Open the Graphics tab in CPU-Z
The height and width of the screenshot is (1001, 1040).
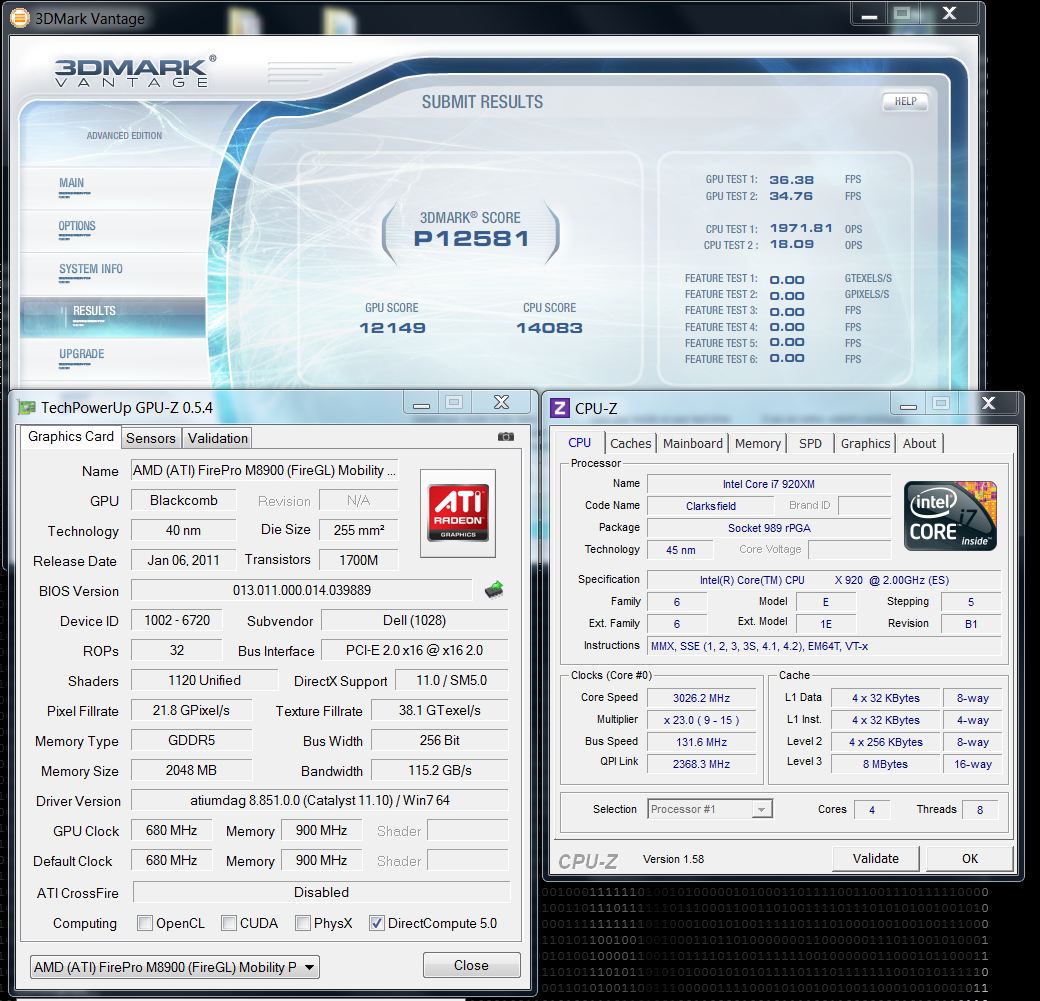click(865, 443)
